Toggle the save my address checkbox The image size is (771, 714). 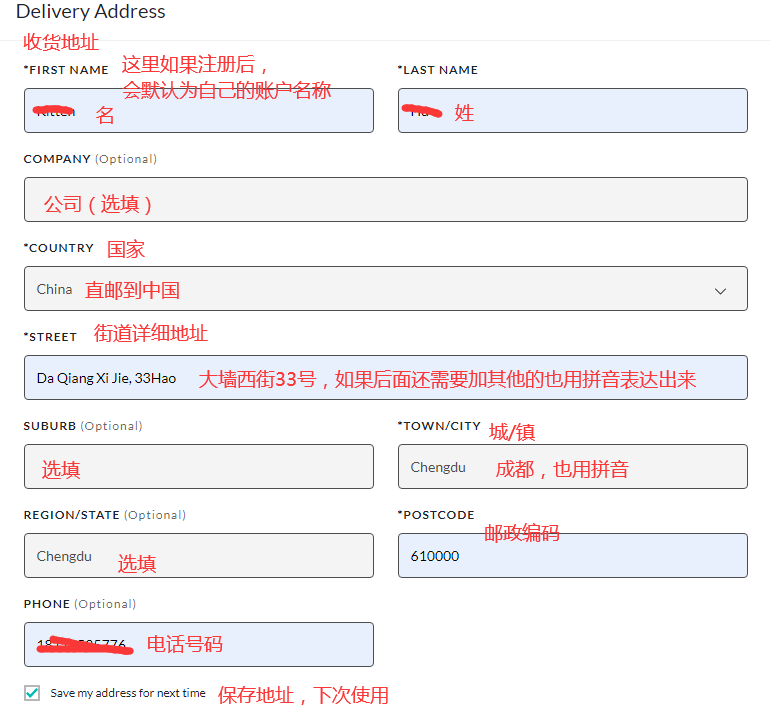click(32, 693)
